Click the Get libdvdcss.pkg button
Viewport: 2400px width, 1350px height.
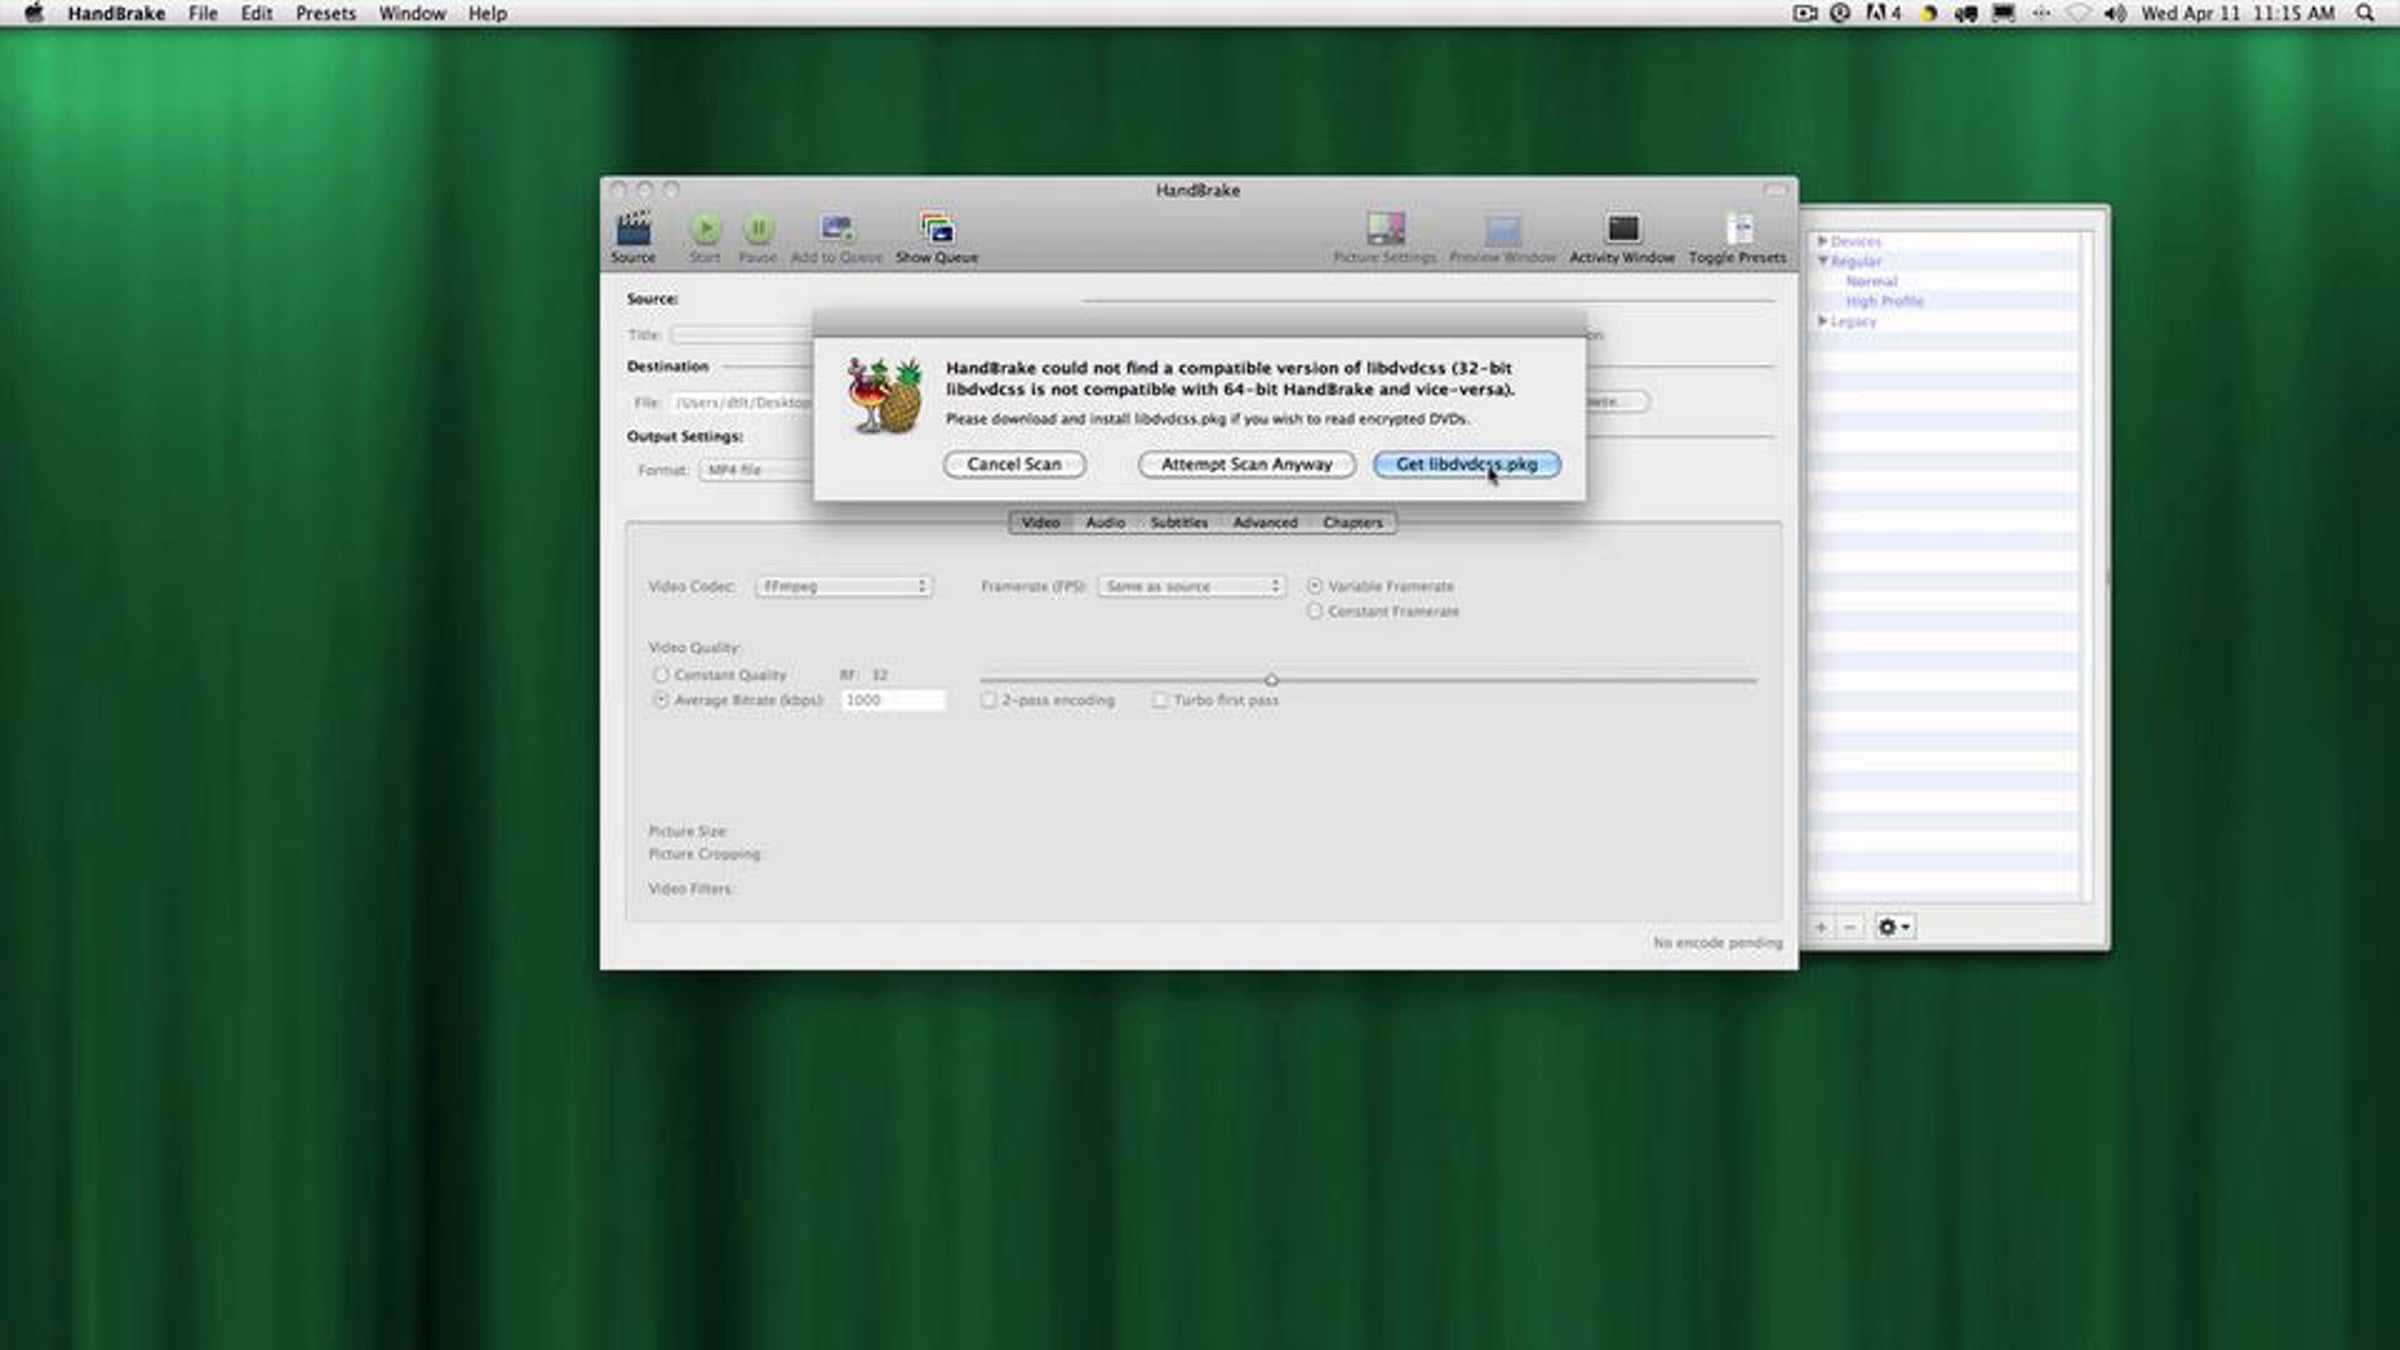1466,464
